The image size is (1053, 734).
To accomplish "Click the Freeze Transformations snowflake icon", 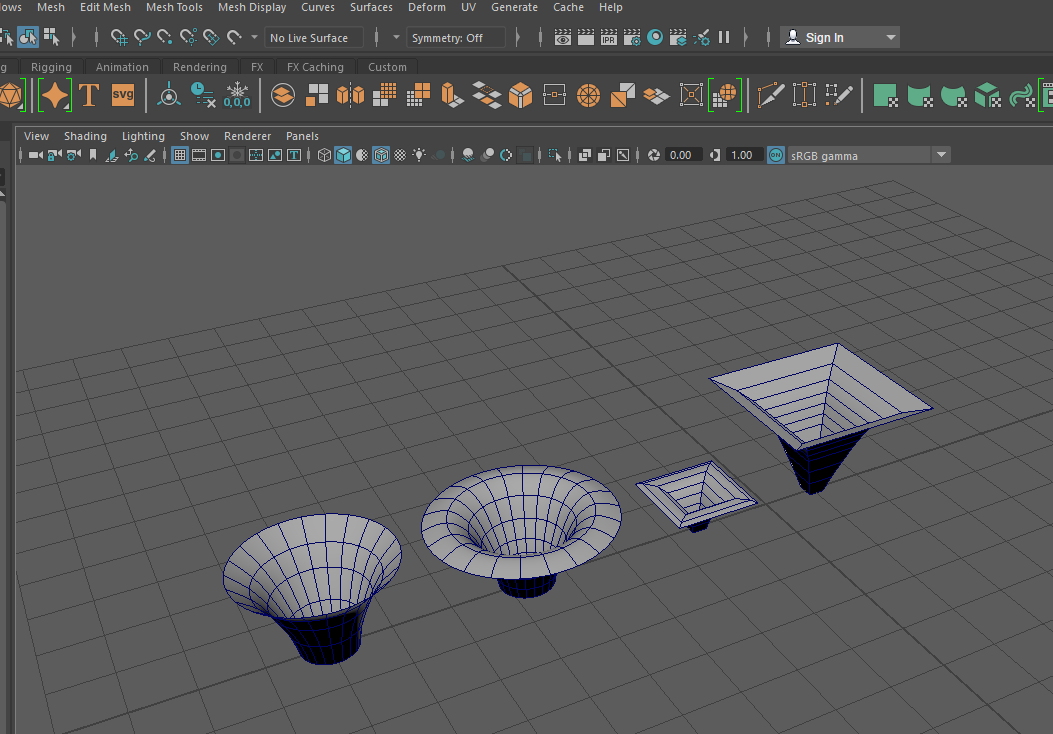I will (x=237, y=95).
